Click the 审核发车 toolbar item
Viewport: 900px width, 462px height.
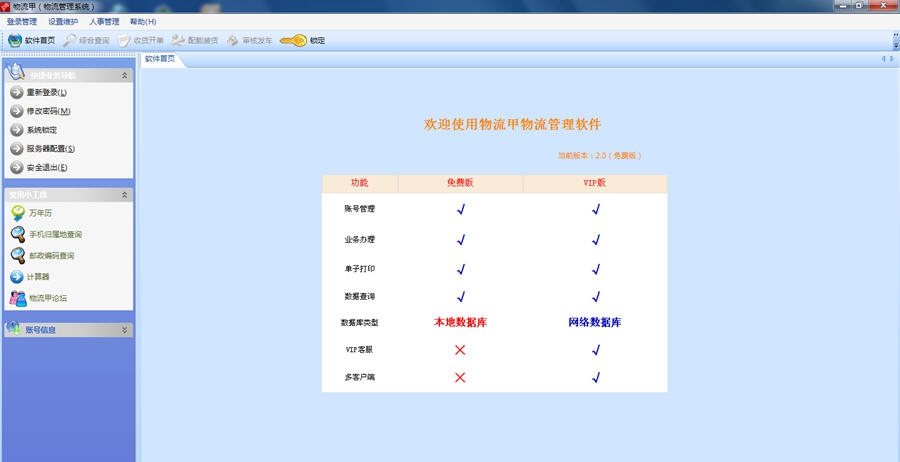pyautogui.click(x=250, y=41)
